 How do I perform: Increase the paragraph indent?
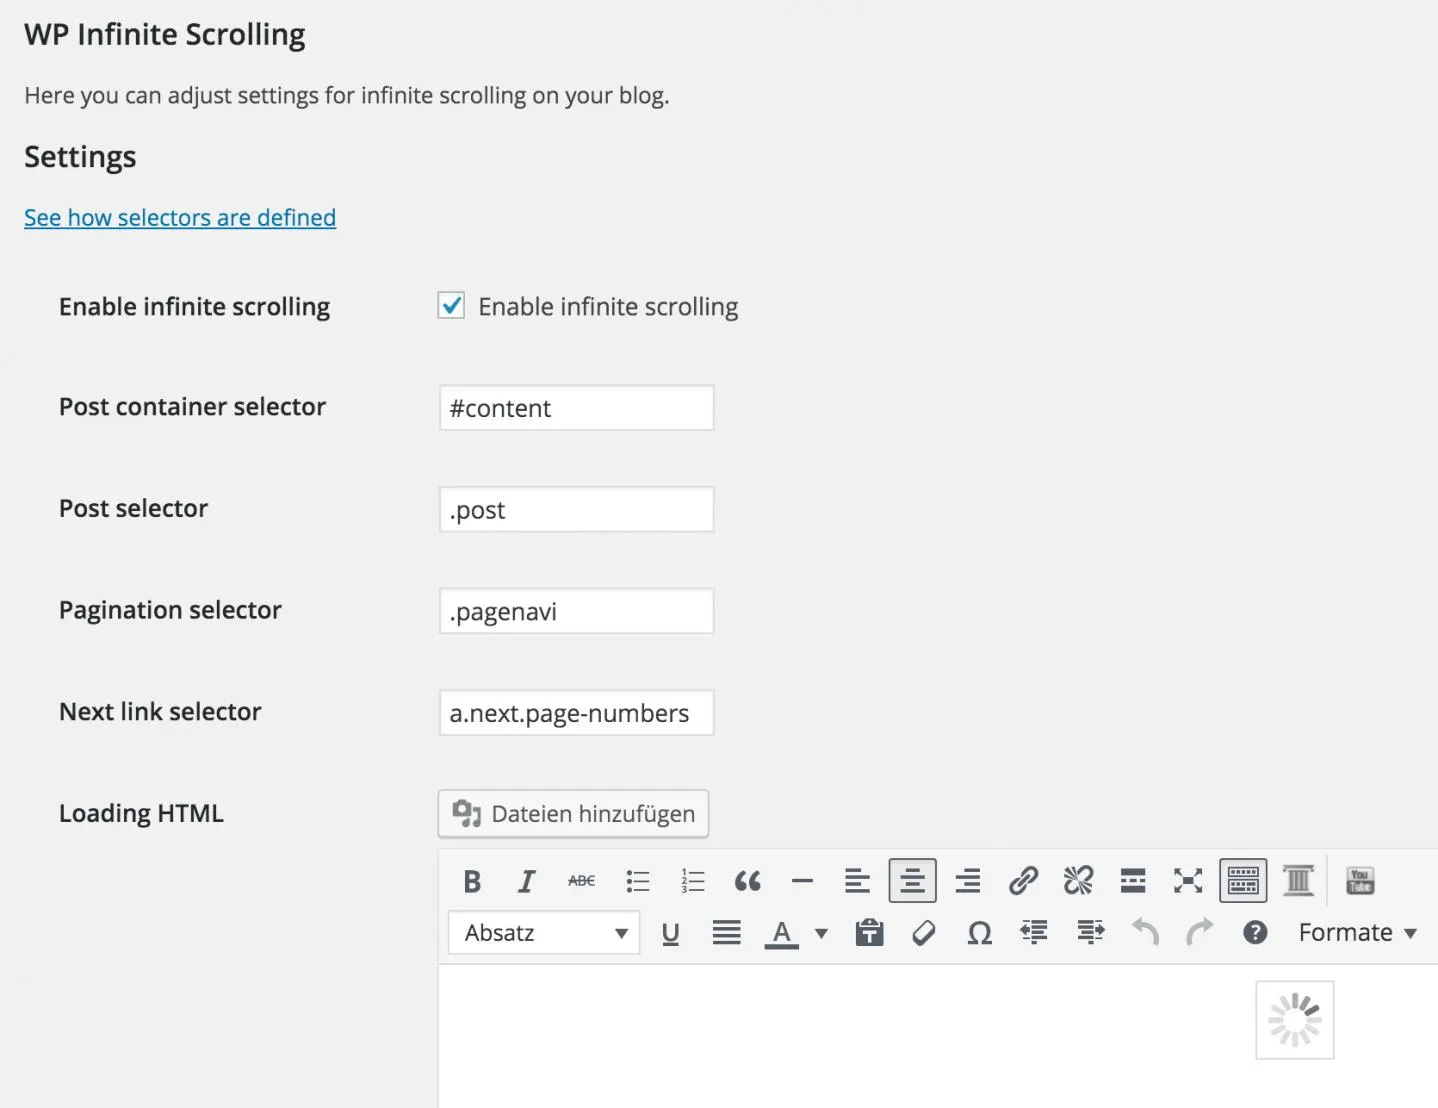tap(1090, 933)
